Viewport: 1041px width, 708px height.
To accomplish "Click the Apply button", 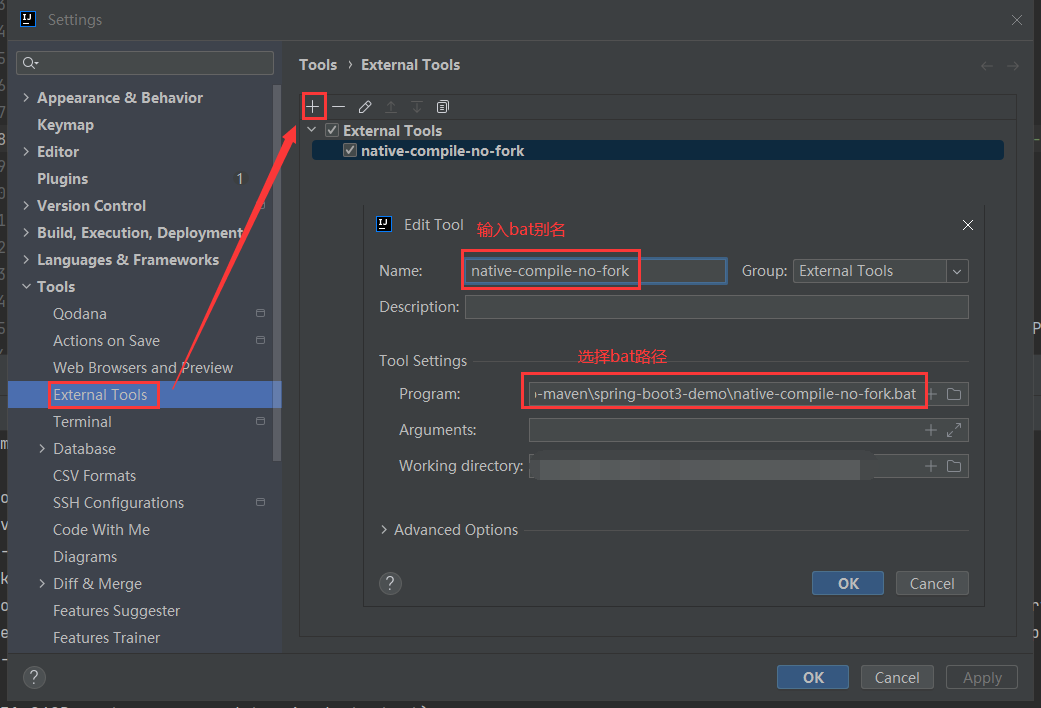I will (x=981, y=677).
